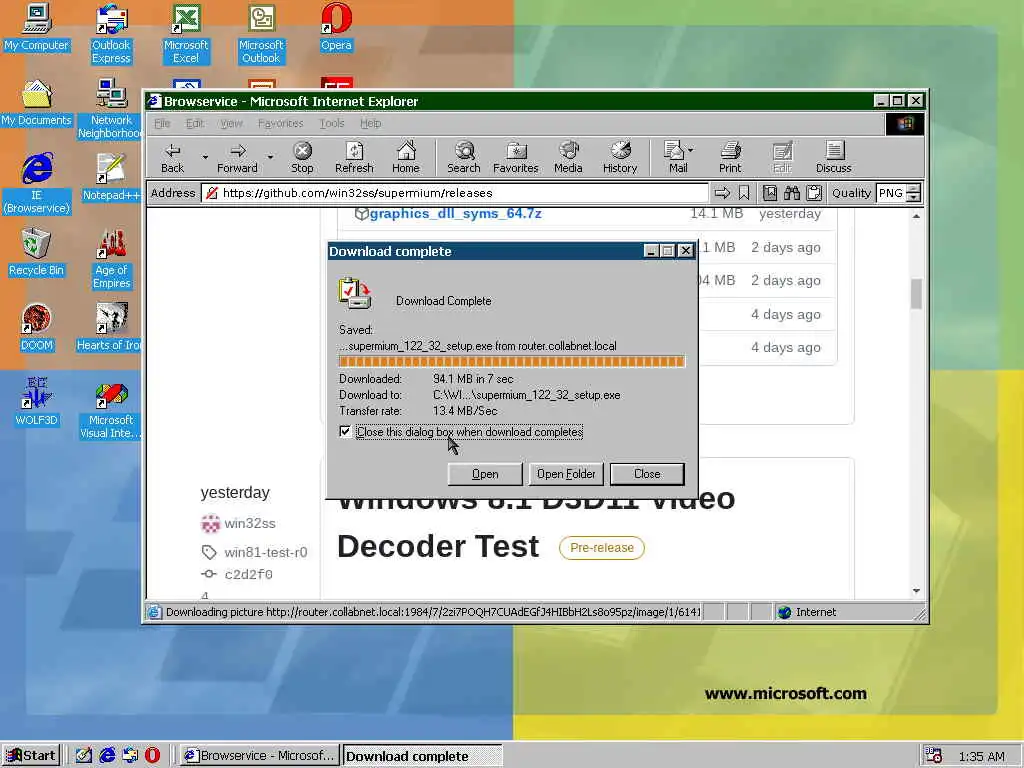1024x768 pixels.
Task: Open the graphics_dll_syms_64.7z link
Action: (x=455, y=214)
